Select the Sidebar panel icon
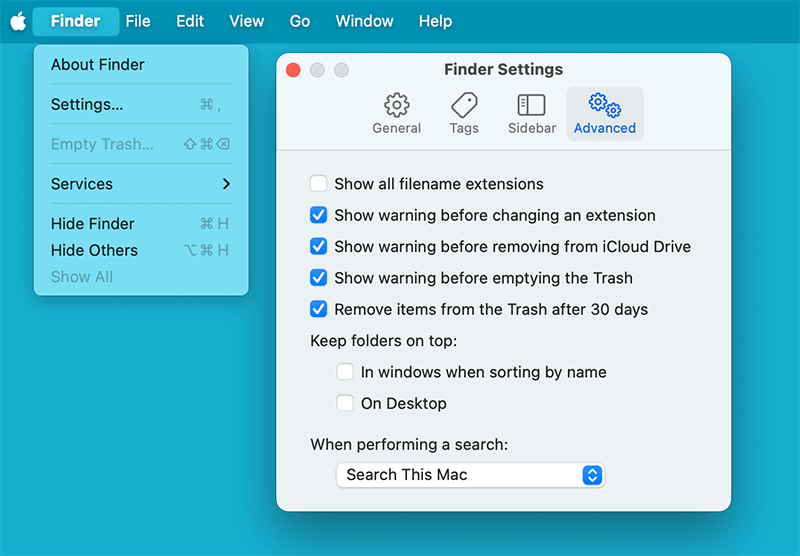The height and width of the screenshot is (556, 800). click(531, 105)
